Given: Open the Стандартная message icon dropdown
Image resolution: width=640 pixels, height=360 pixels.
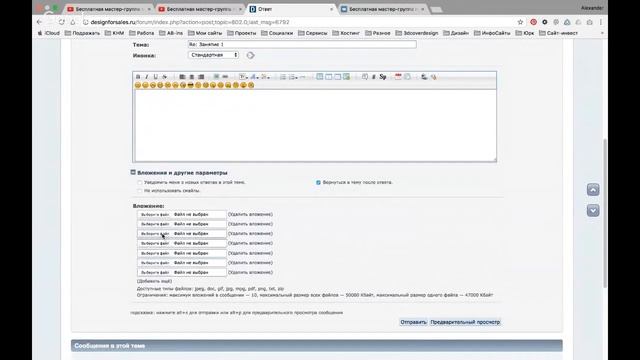Looking at the screenshot, I should [x=213, y=55].
